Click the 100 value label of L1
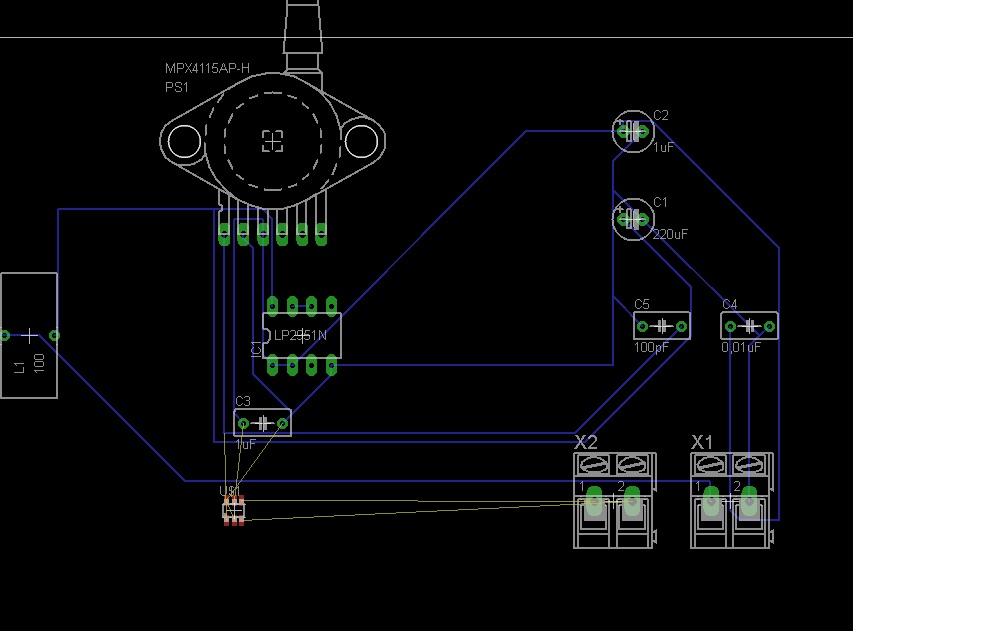Screen dimensions: 1008x631 39,363
